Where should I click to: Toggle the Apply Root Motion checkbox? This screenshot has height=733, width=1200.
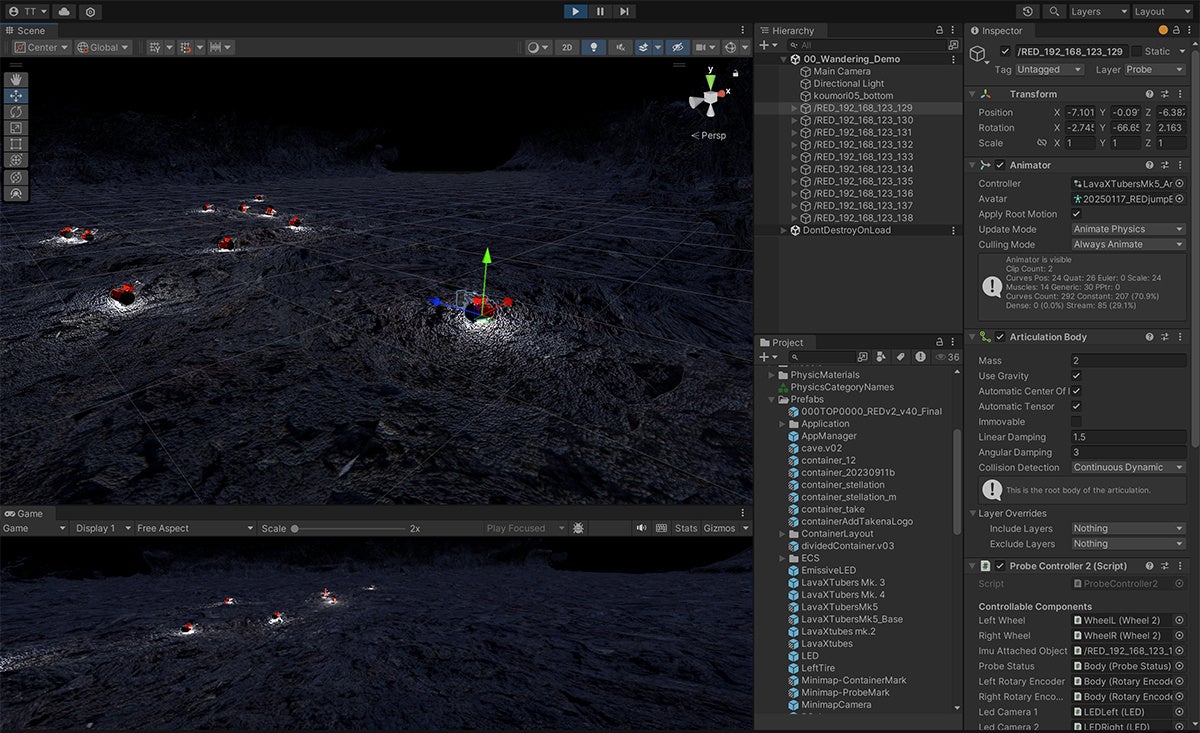click(x=1076, y=214)
